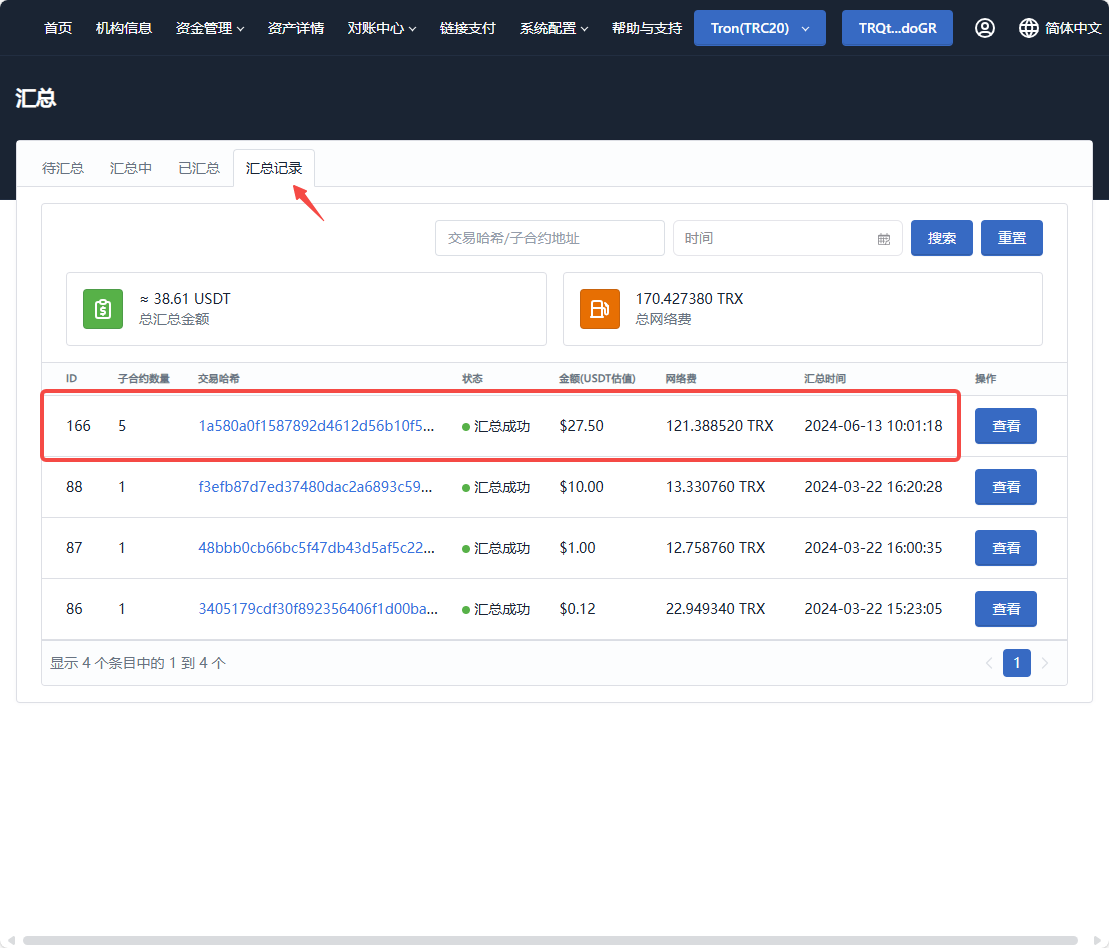The width and height of the screenshot is (1109, 948).
Task: Expand the 系统配置 dropdown menu
Action: (554, 28)
